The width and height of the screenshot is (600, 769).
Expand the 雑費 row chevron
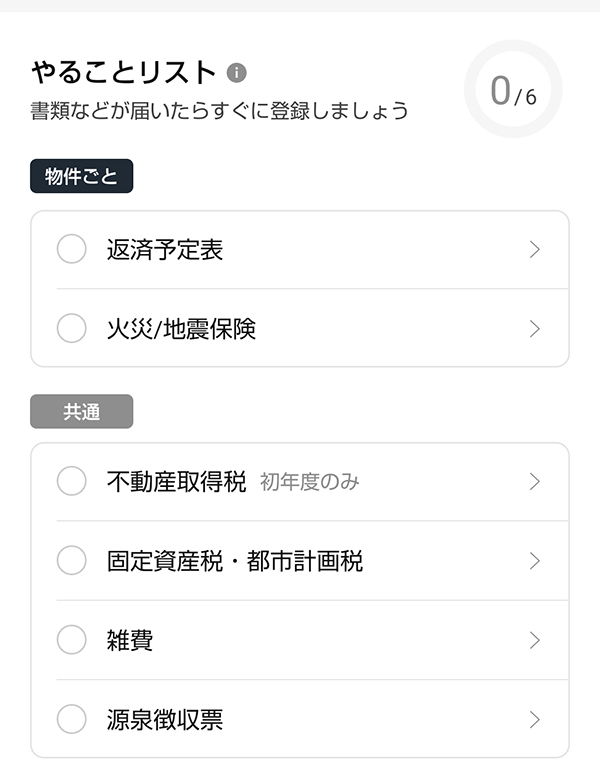coord(534,640)
